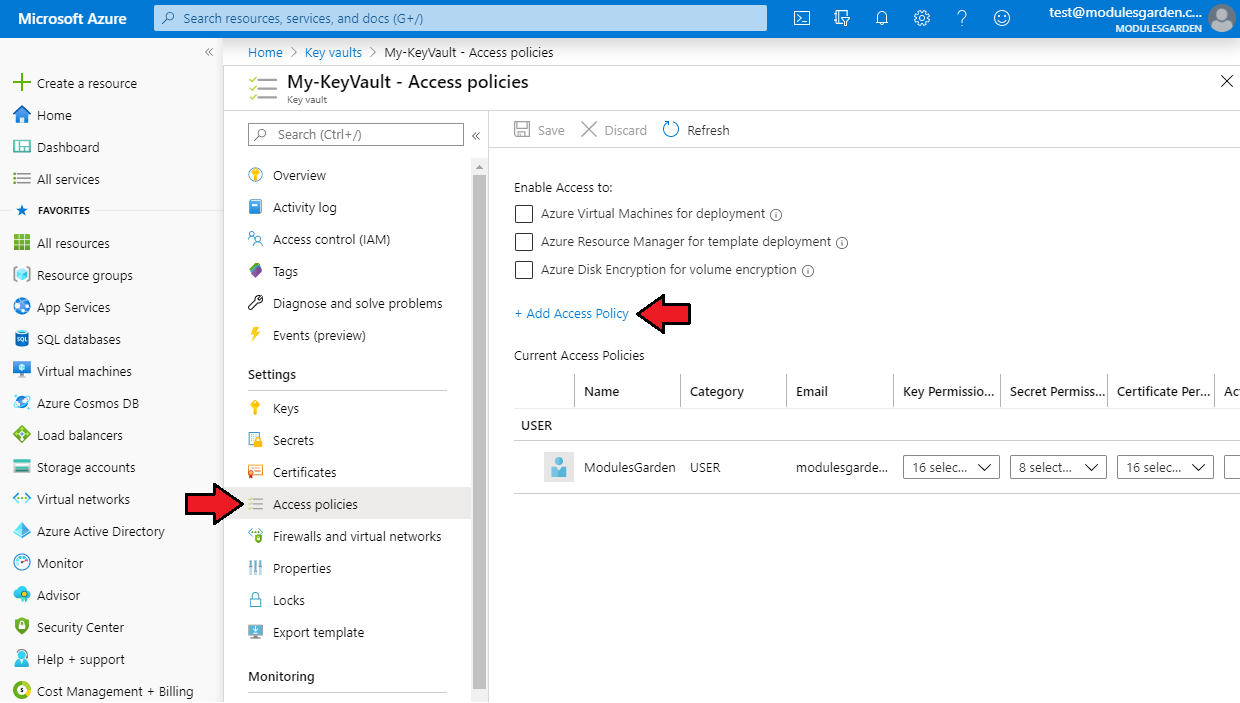Click Refresh in the toolbar
The width and height of the screenshot is (1240, 703).
pos(696,130)
